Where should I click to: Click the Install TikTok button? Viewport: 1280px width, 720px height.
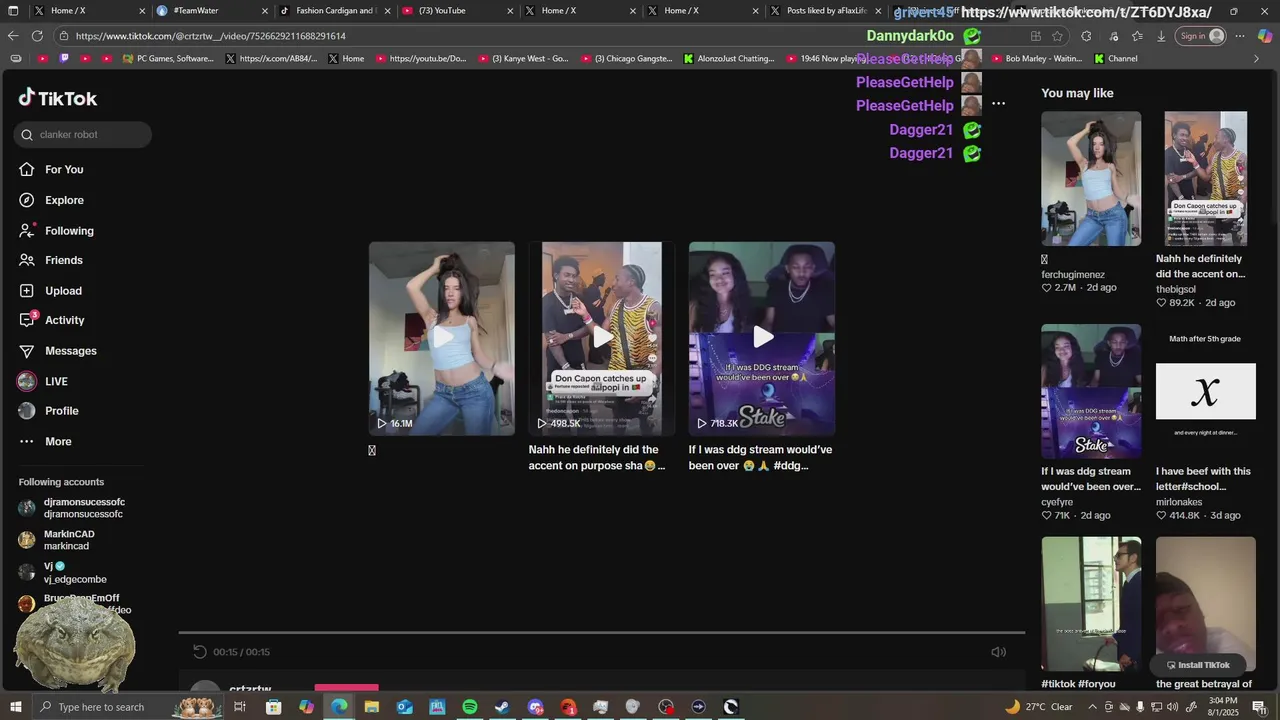1198,665
